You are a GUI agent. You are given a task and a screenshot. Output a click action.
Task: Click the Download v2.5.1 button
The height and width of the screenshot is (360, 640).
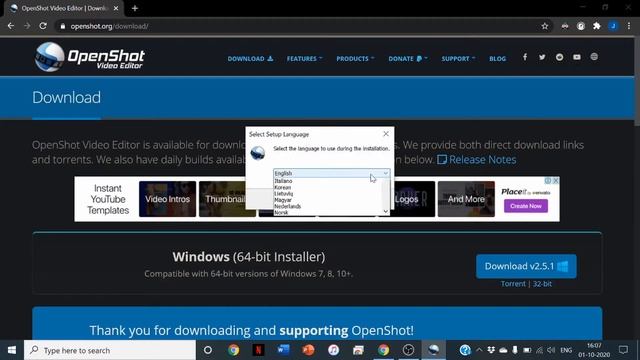[526, 266]
